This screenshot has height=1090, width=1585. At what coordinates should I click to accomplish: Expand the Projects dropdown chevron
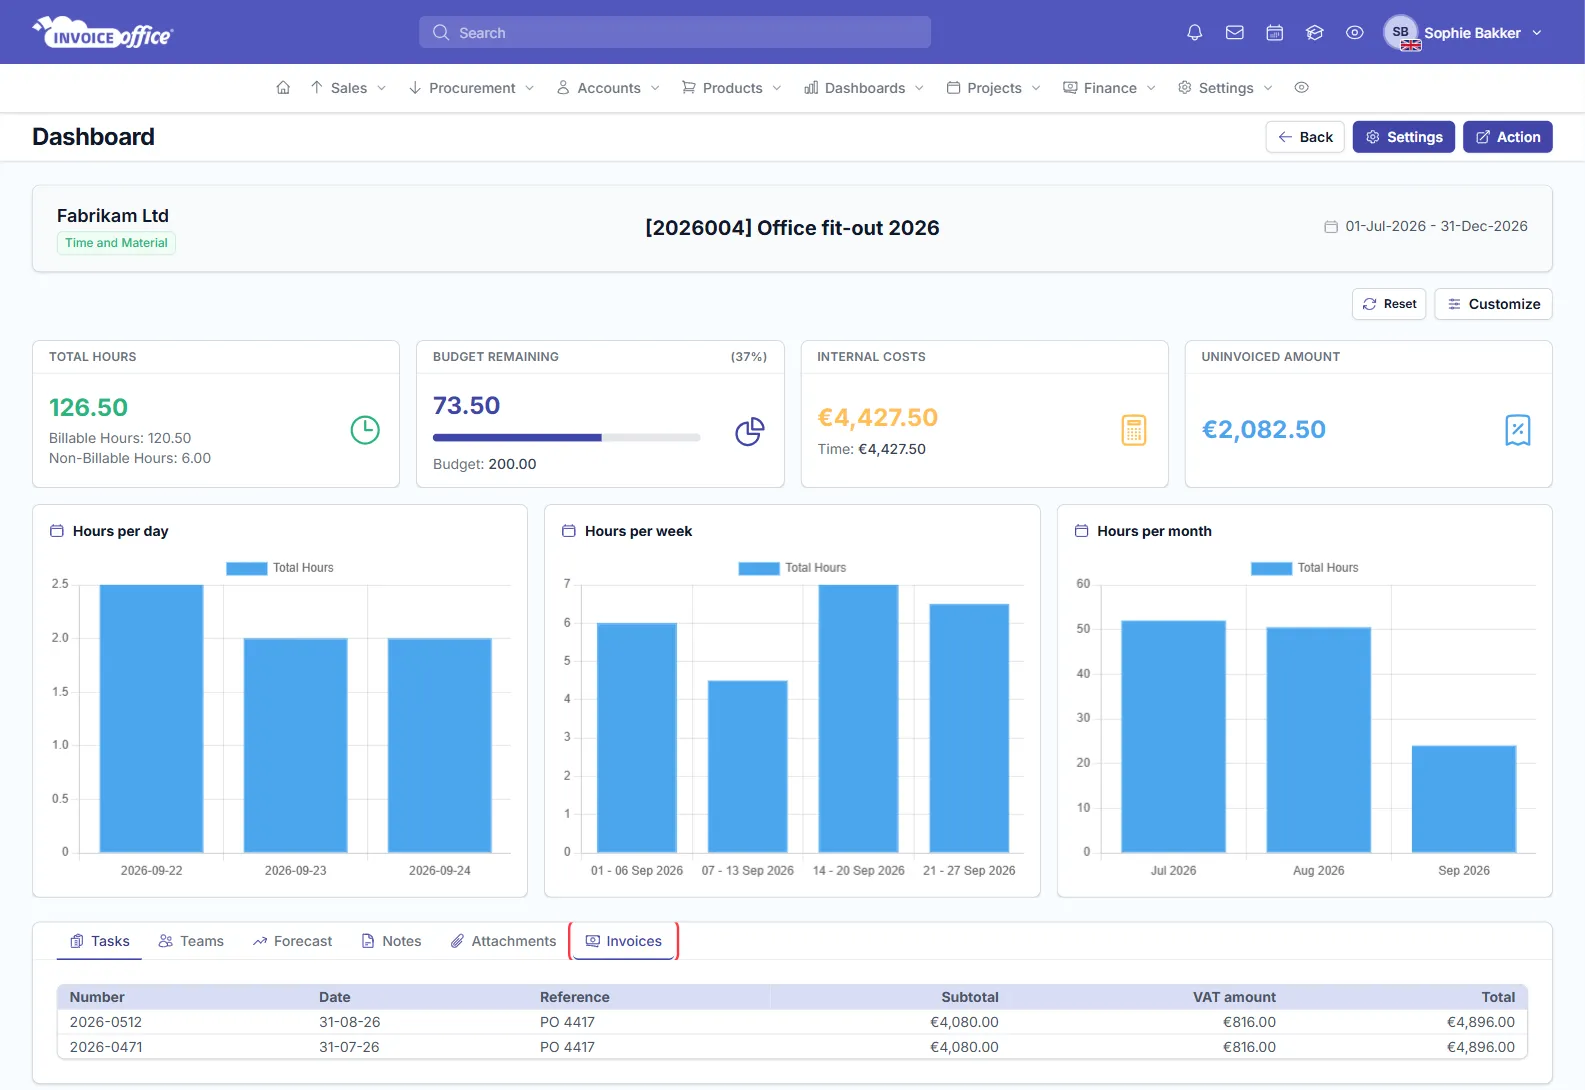tap(1036, 88)
